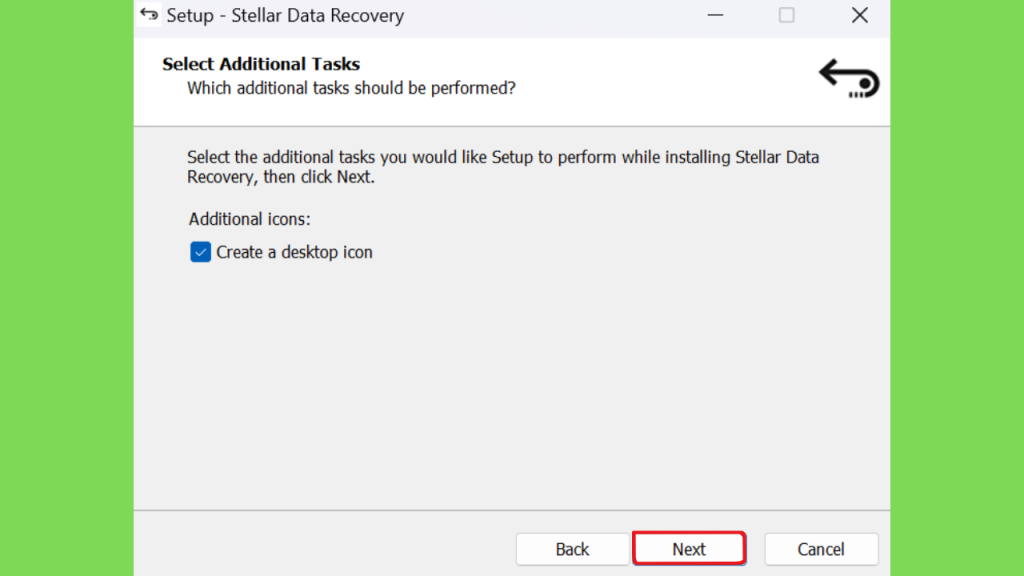The image size is (1024, 576).
Task: Minimize the Setup window
Action: [x=715, y=15]
